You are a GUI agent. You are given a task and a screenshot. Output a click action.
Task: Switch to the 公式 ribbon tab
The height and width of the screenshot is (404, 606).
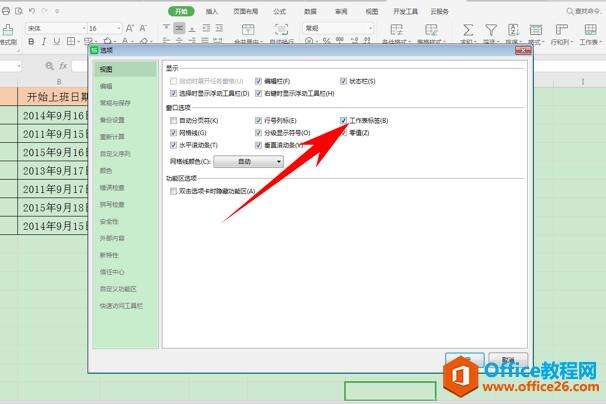tap(279, 11)
